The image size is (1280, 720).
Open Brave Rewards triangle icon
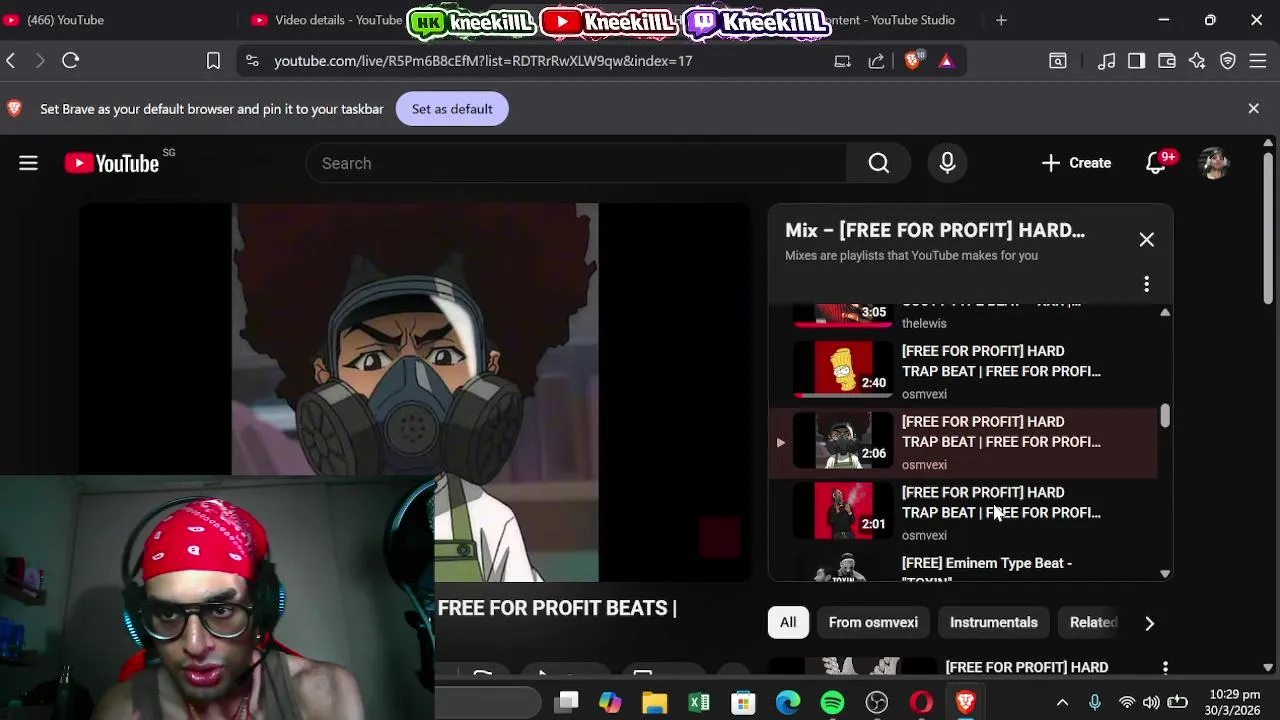pyautogui.click(x=946, y=61)
